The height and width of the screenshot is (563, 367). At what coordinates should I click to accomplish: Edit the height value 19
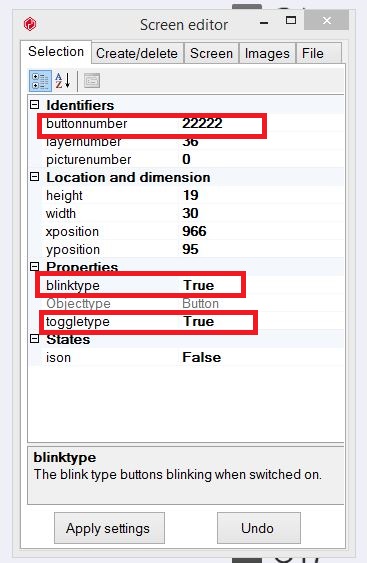190,195
